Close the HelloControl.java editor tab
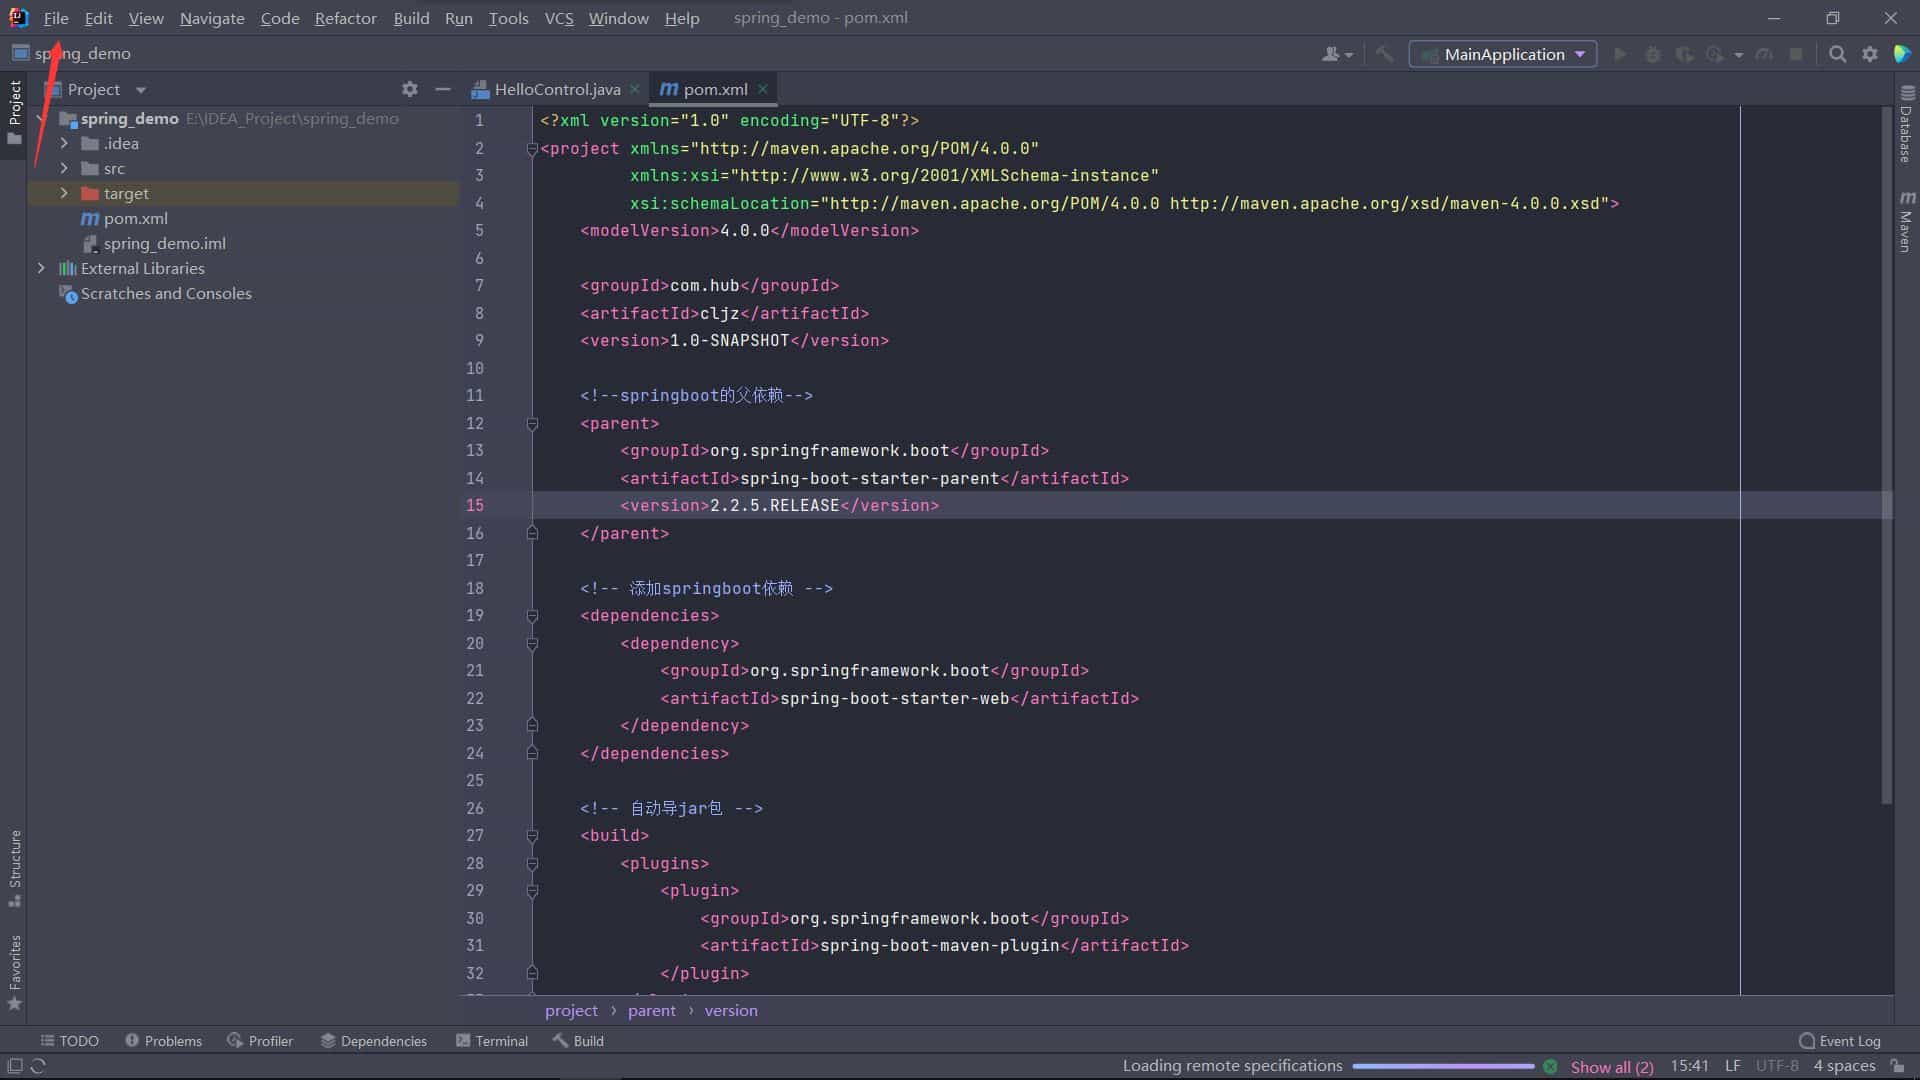The height and width of the screenshot is (1080, 1920). 634,89
